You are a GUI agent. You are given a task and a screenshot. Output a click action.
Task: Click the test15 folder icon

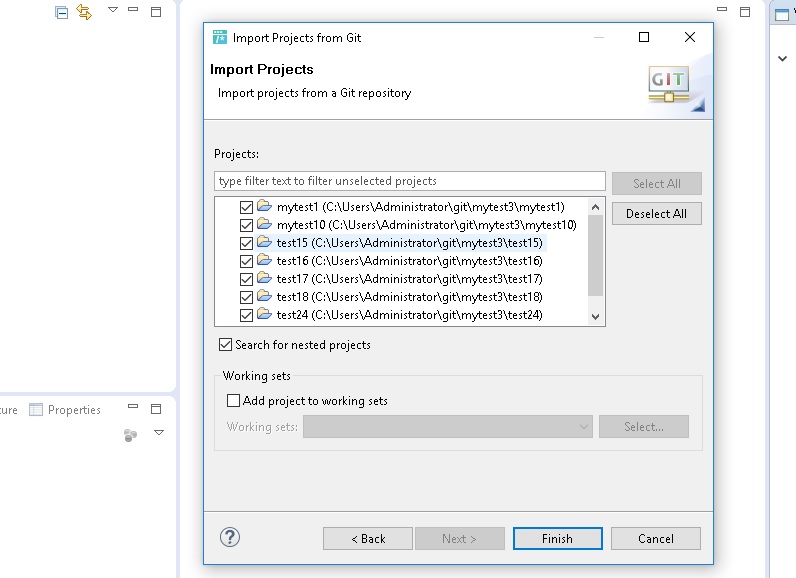coord(264,242)
